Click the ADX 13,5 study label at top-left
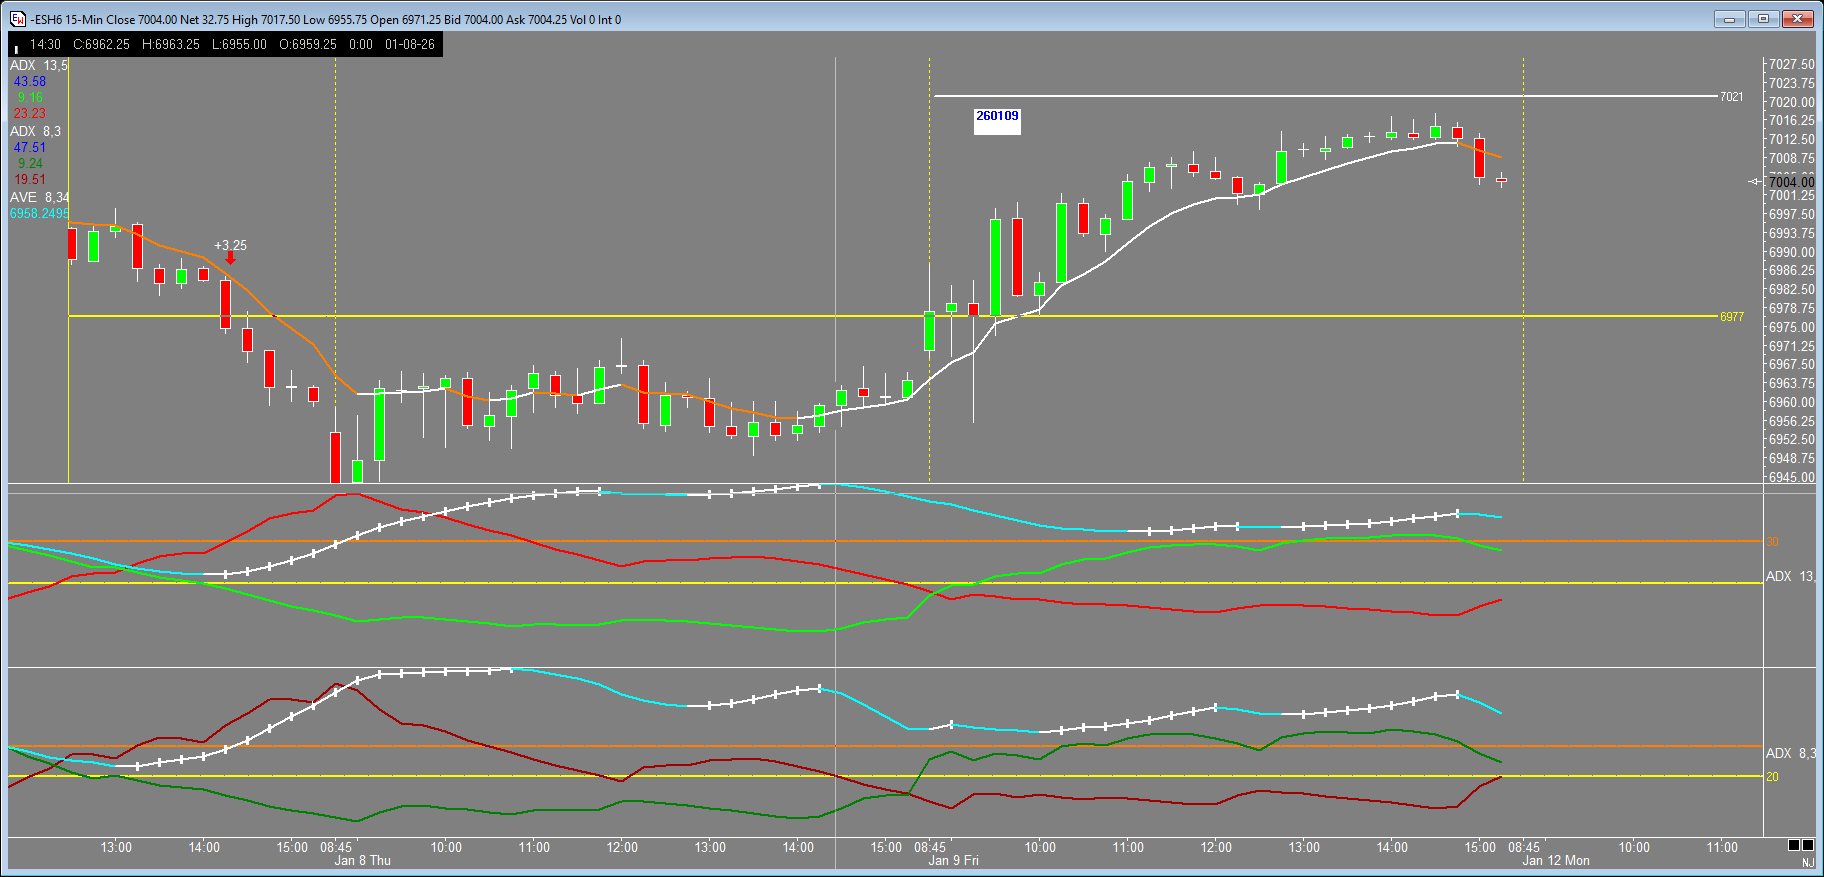The width and height of the screenshot is (1824, 877). point(39,65)
